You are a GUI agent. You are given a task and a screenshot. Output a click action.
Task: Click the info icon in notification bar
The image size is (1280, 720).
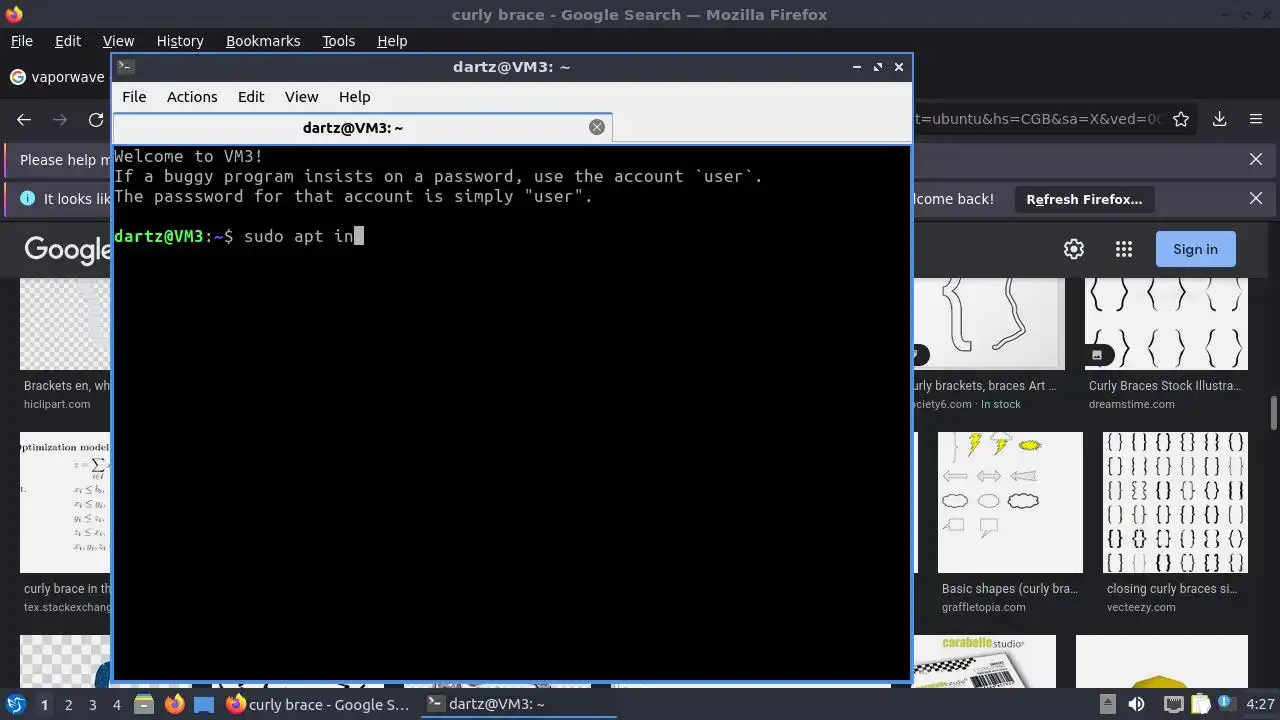(x=27, y=199)
